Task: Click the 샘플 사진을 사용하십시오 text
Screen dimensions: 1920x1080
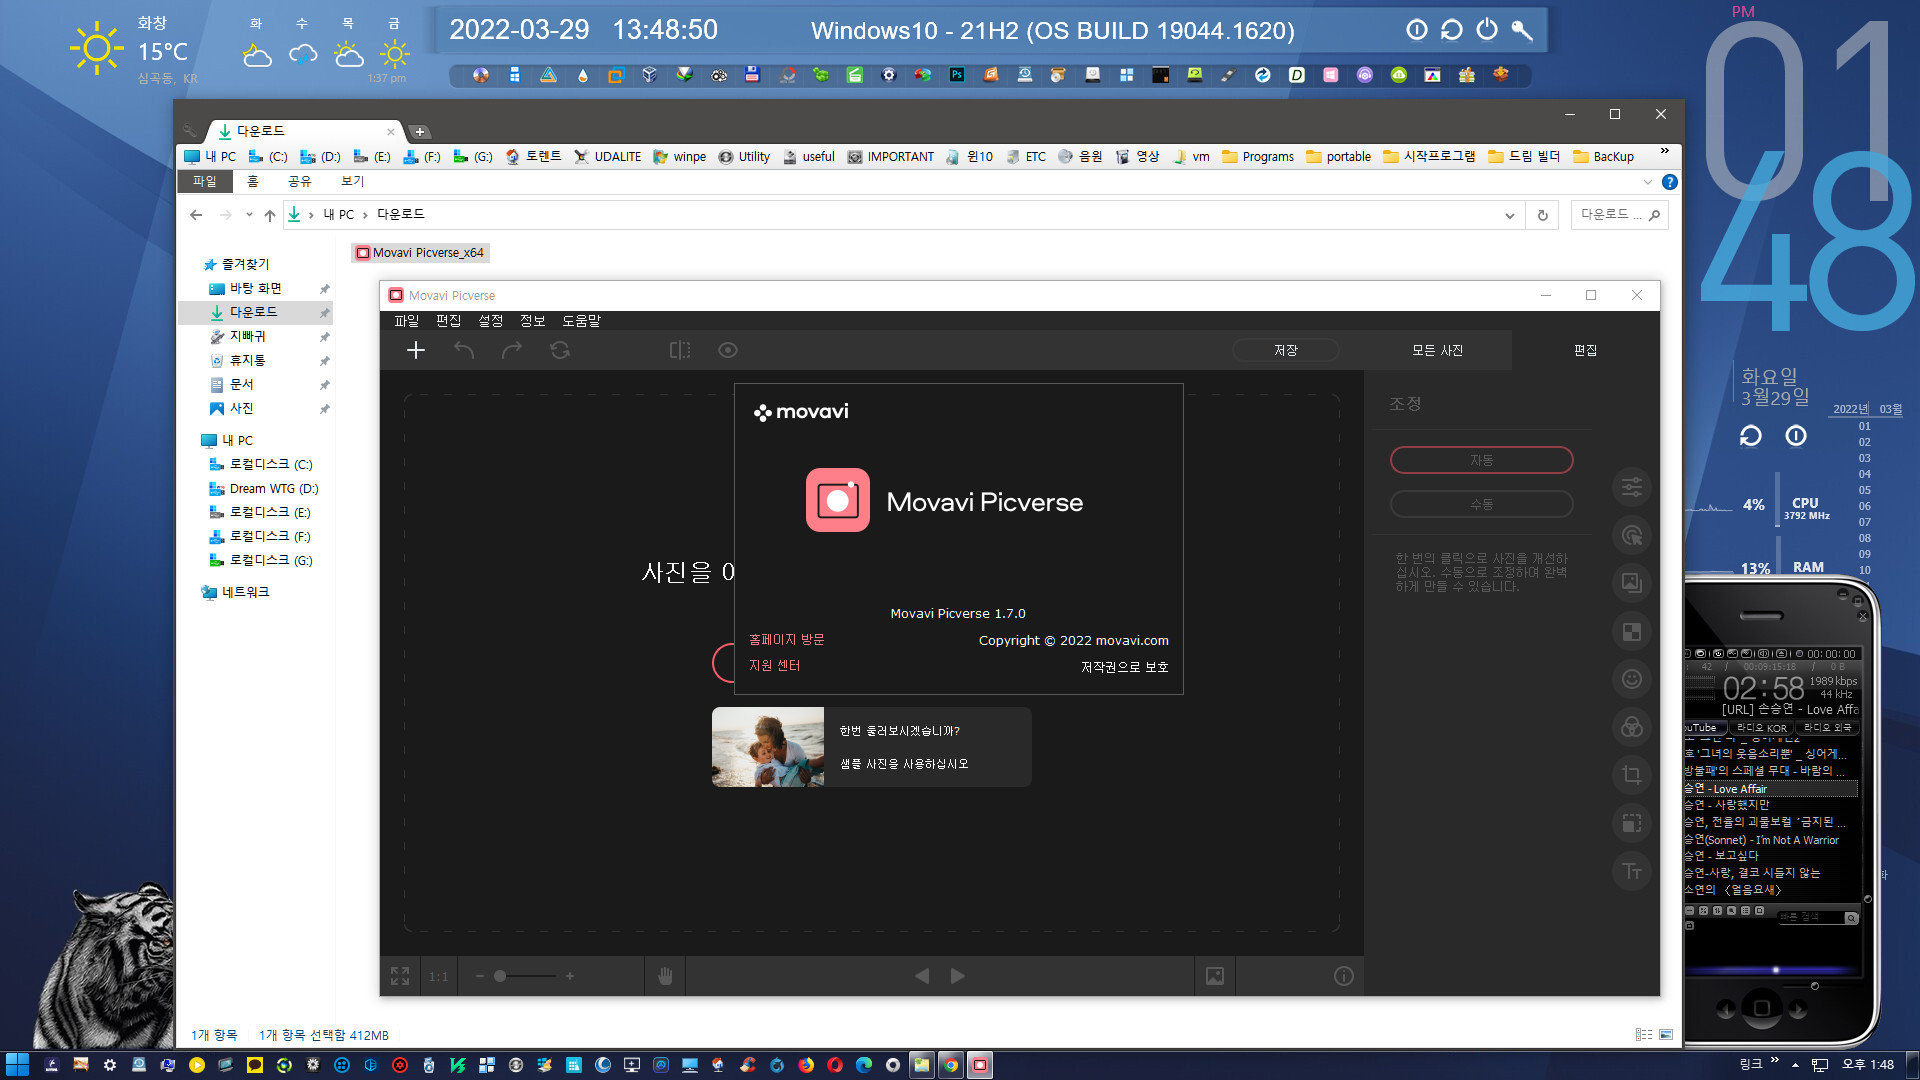Action: click(x=904, y=764)
